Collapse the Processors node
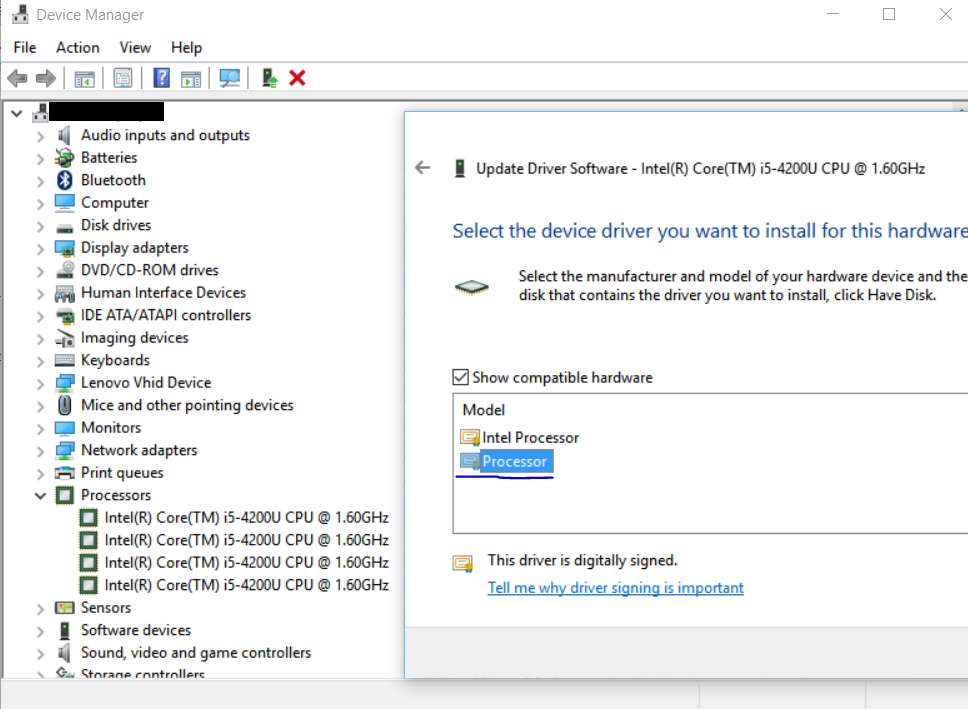The image size is (968, 709). 40,495
